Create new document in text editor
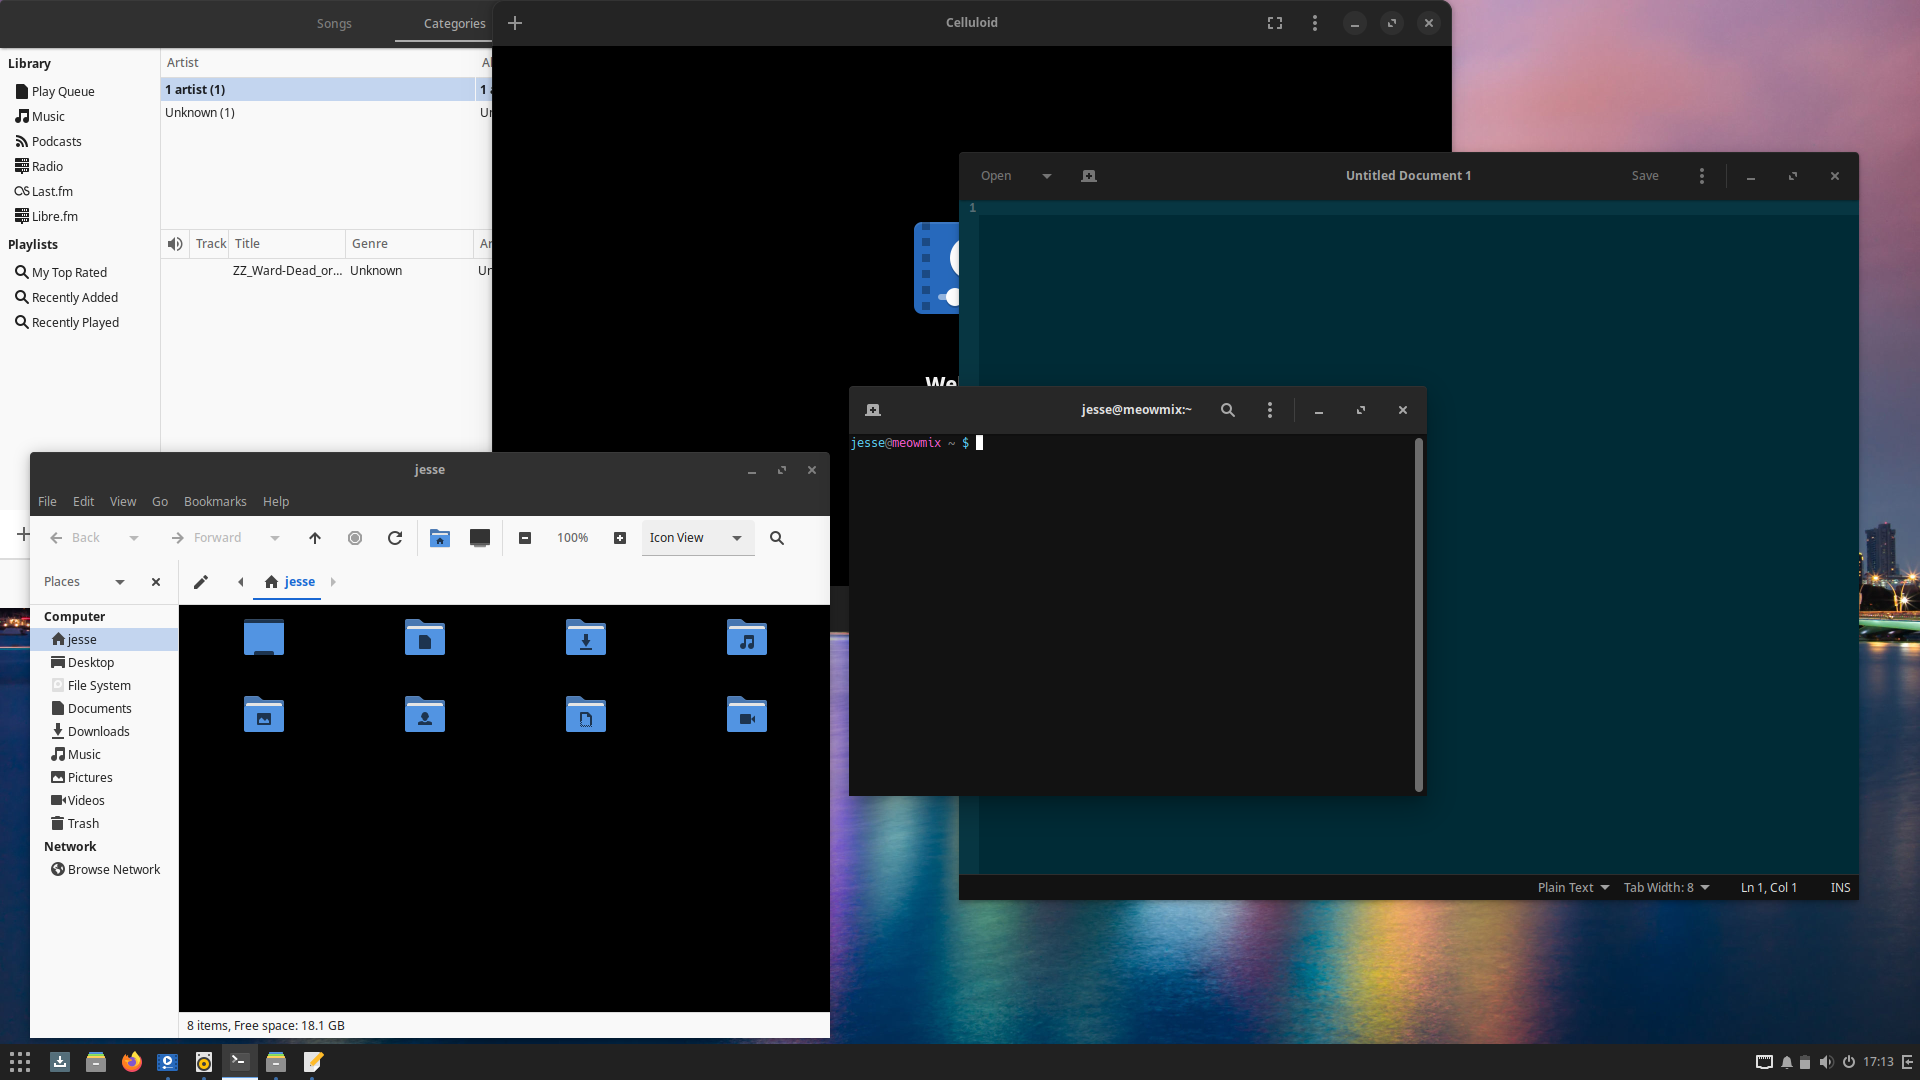The width and height of the screenshot is (1920, 1080). (x=1089, y=176)
